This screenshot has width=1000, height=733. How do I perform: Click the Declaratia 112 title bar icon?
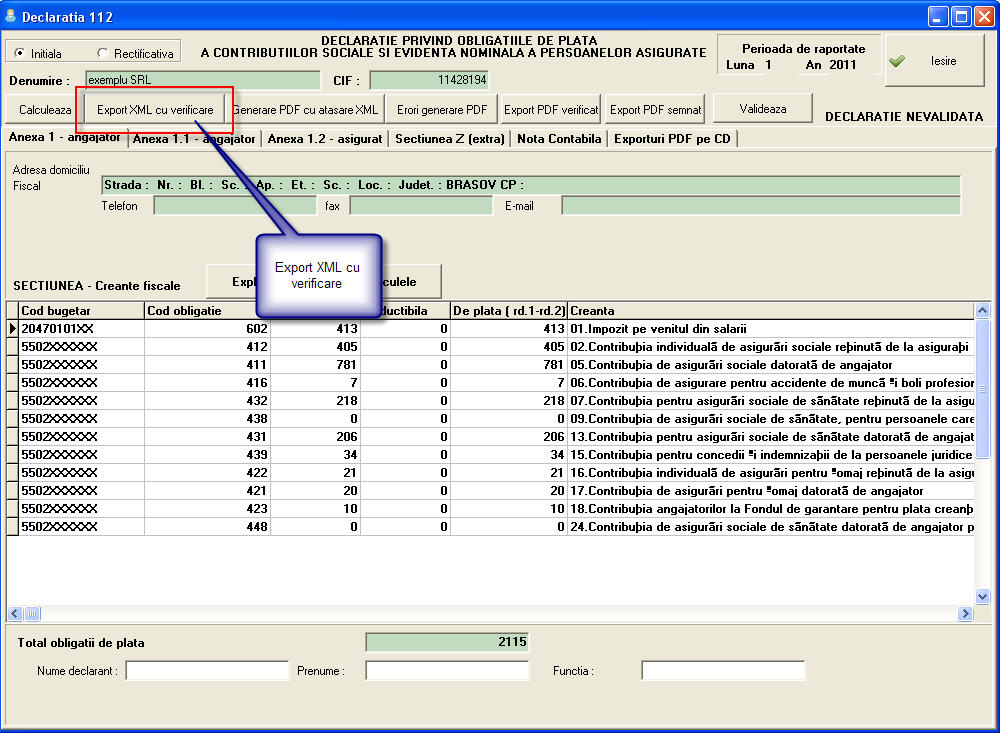click(12, 17)
